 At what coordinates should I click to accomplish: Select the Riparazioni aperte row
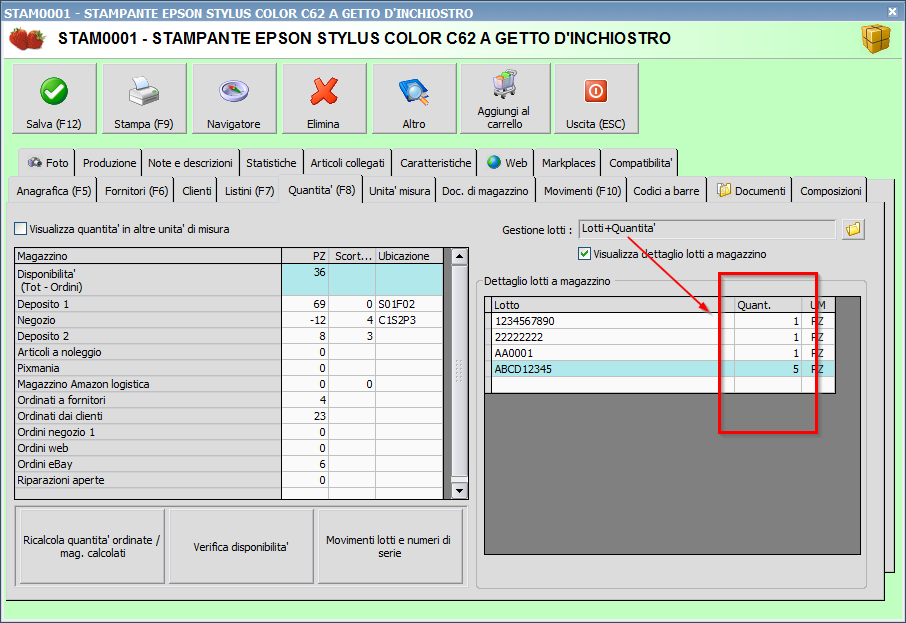click(x=229, y=480)
